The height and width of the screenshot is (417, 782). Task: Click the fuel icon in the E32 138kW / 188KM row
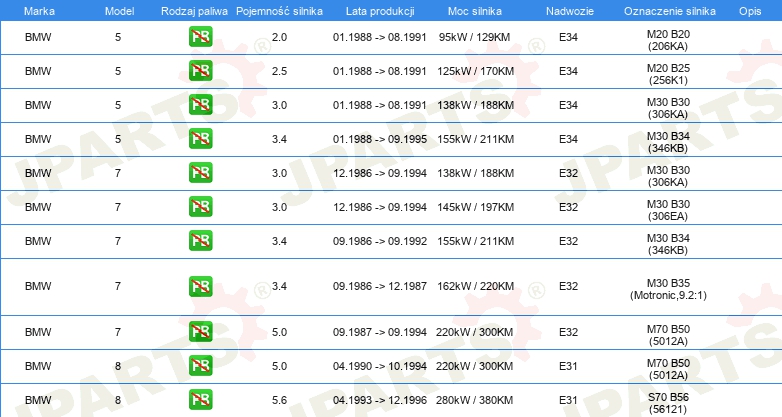(x=200, y=173)
